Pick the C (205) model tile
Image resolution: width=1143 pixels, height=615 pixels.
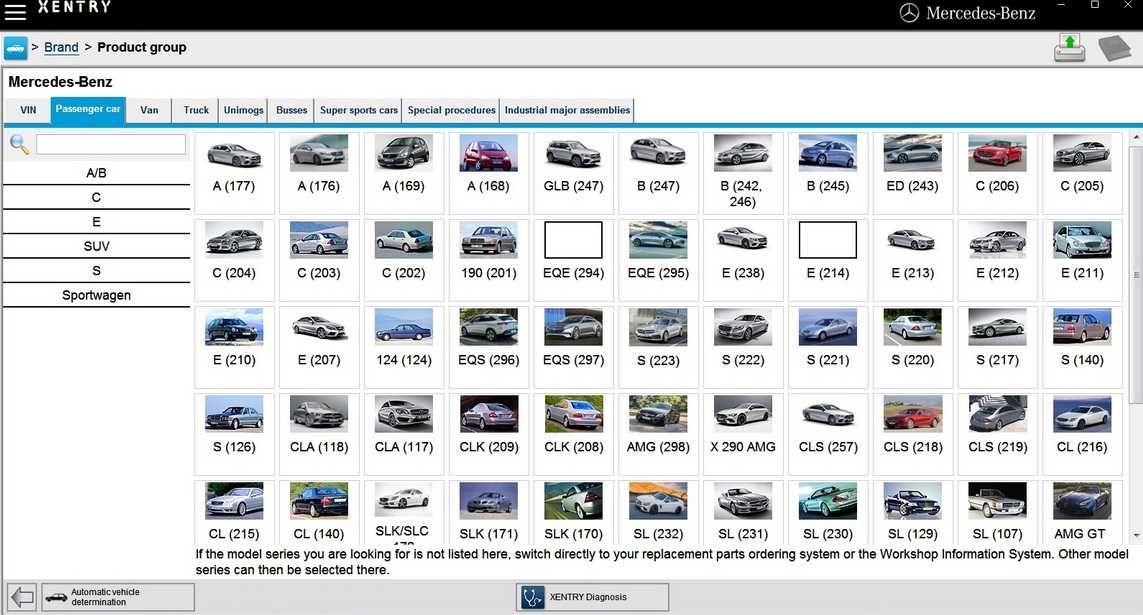point(1082,173)
